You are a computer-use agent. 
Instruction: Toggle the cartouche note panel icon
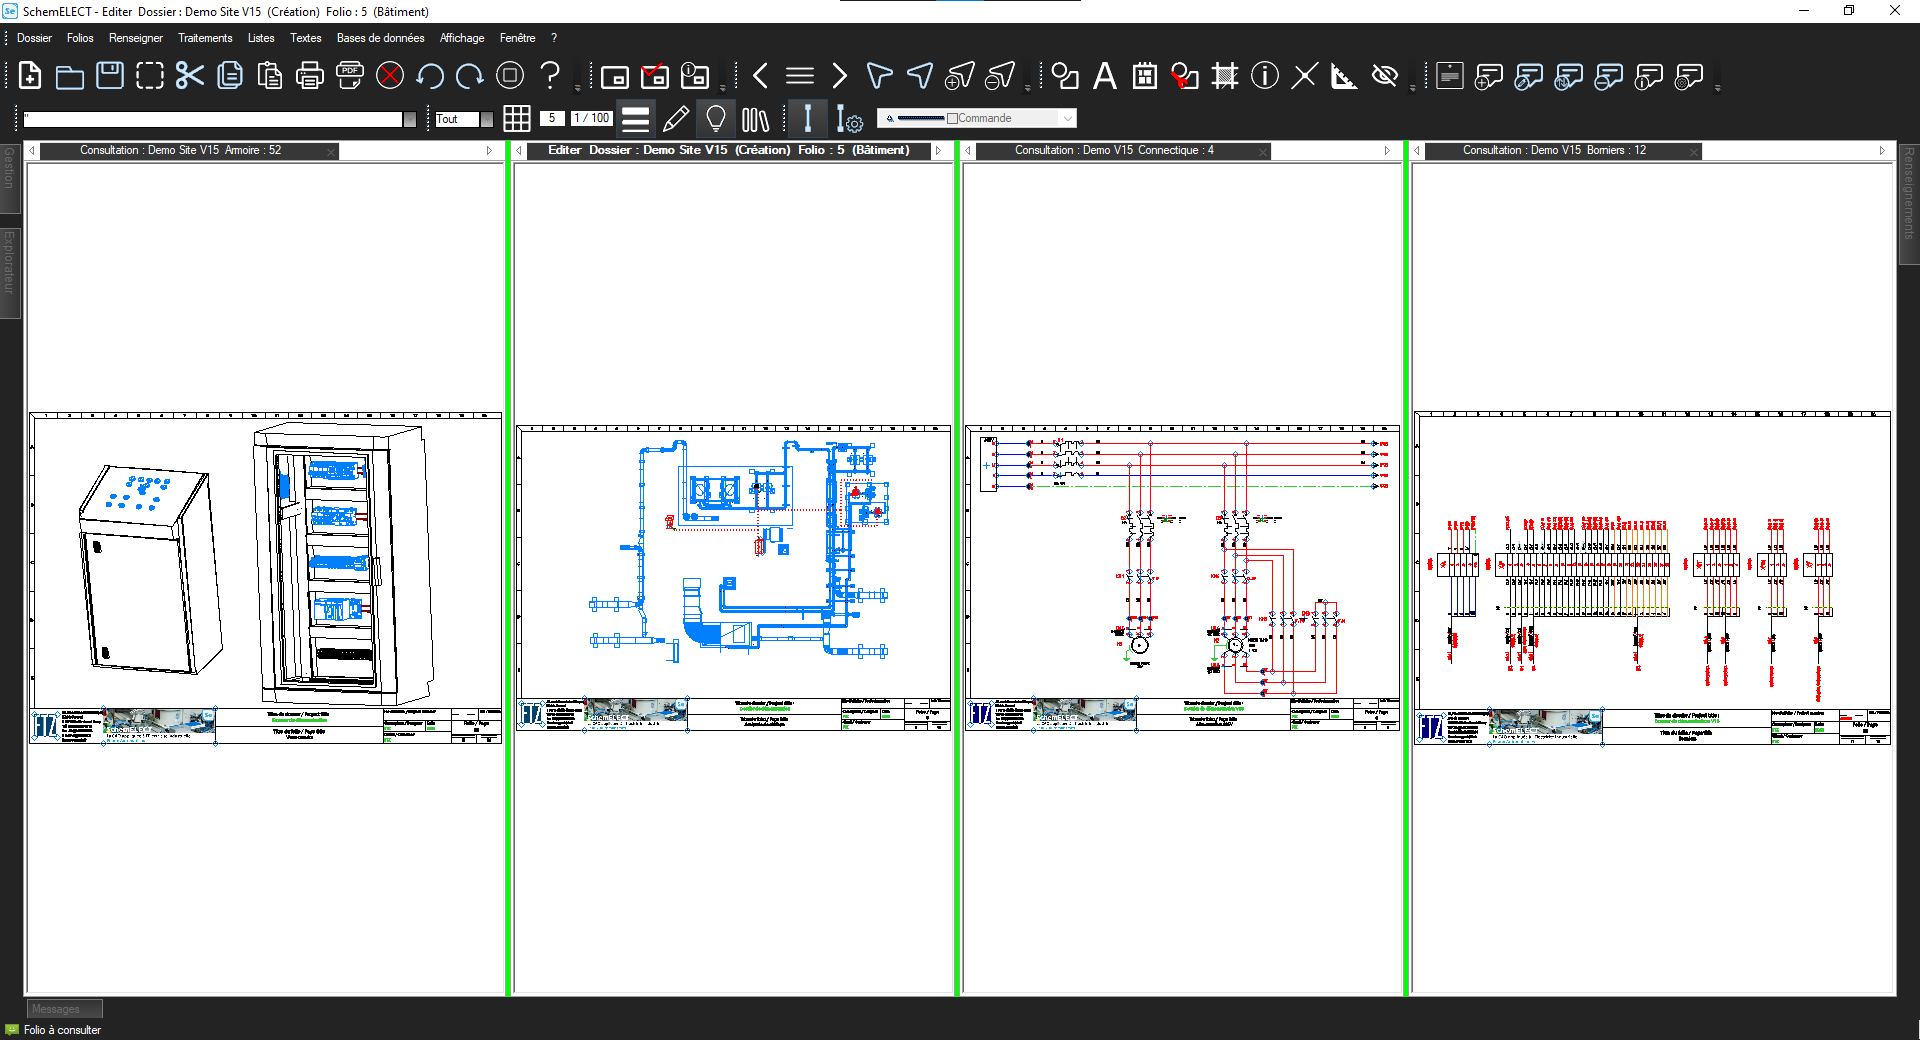tap(1449, 76)
